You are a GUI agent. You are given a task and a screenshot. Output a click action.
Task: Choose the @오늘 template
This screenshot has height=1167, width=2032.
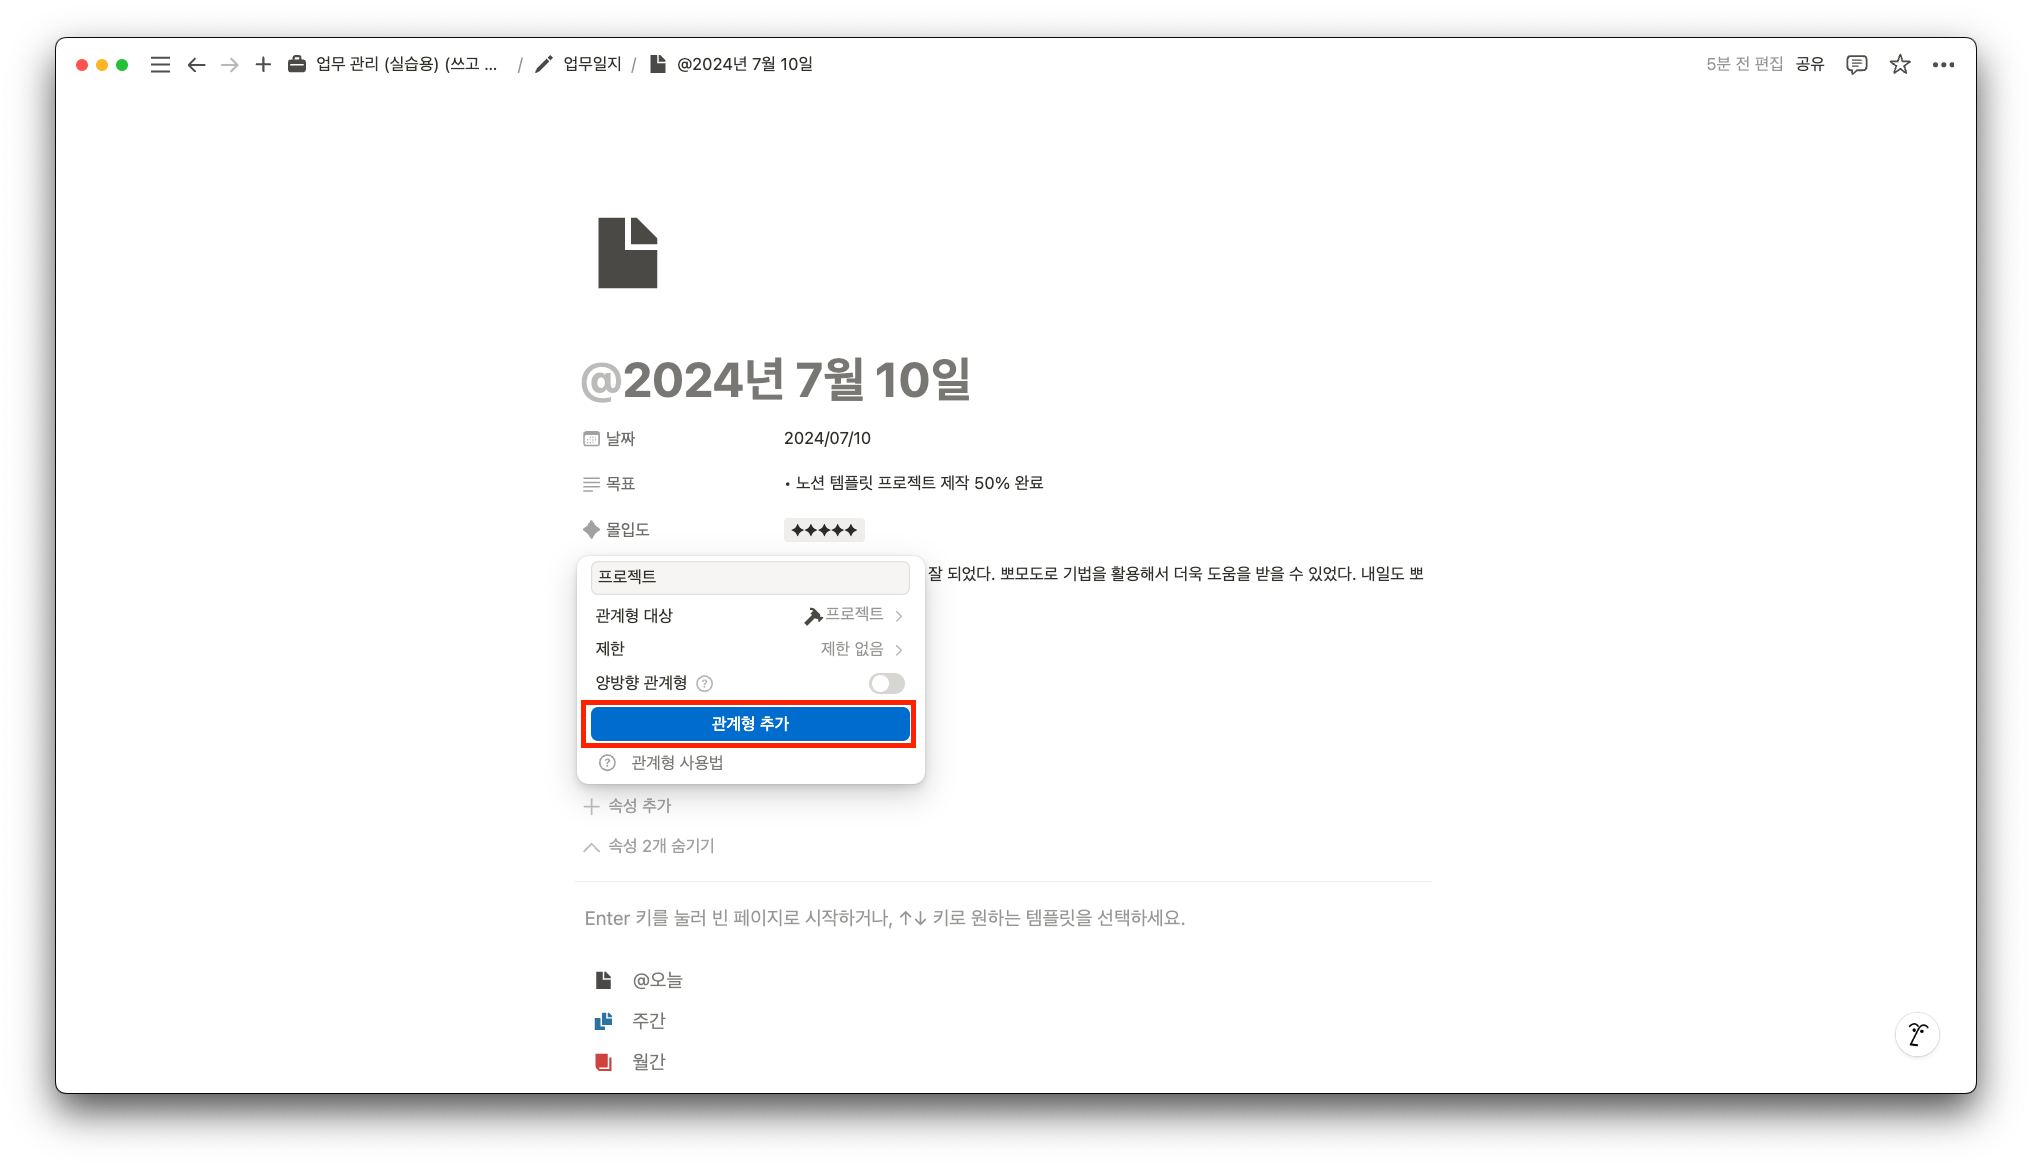coord(657,980)
